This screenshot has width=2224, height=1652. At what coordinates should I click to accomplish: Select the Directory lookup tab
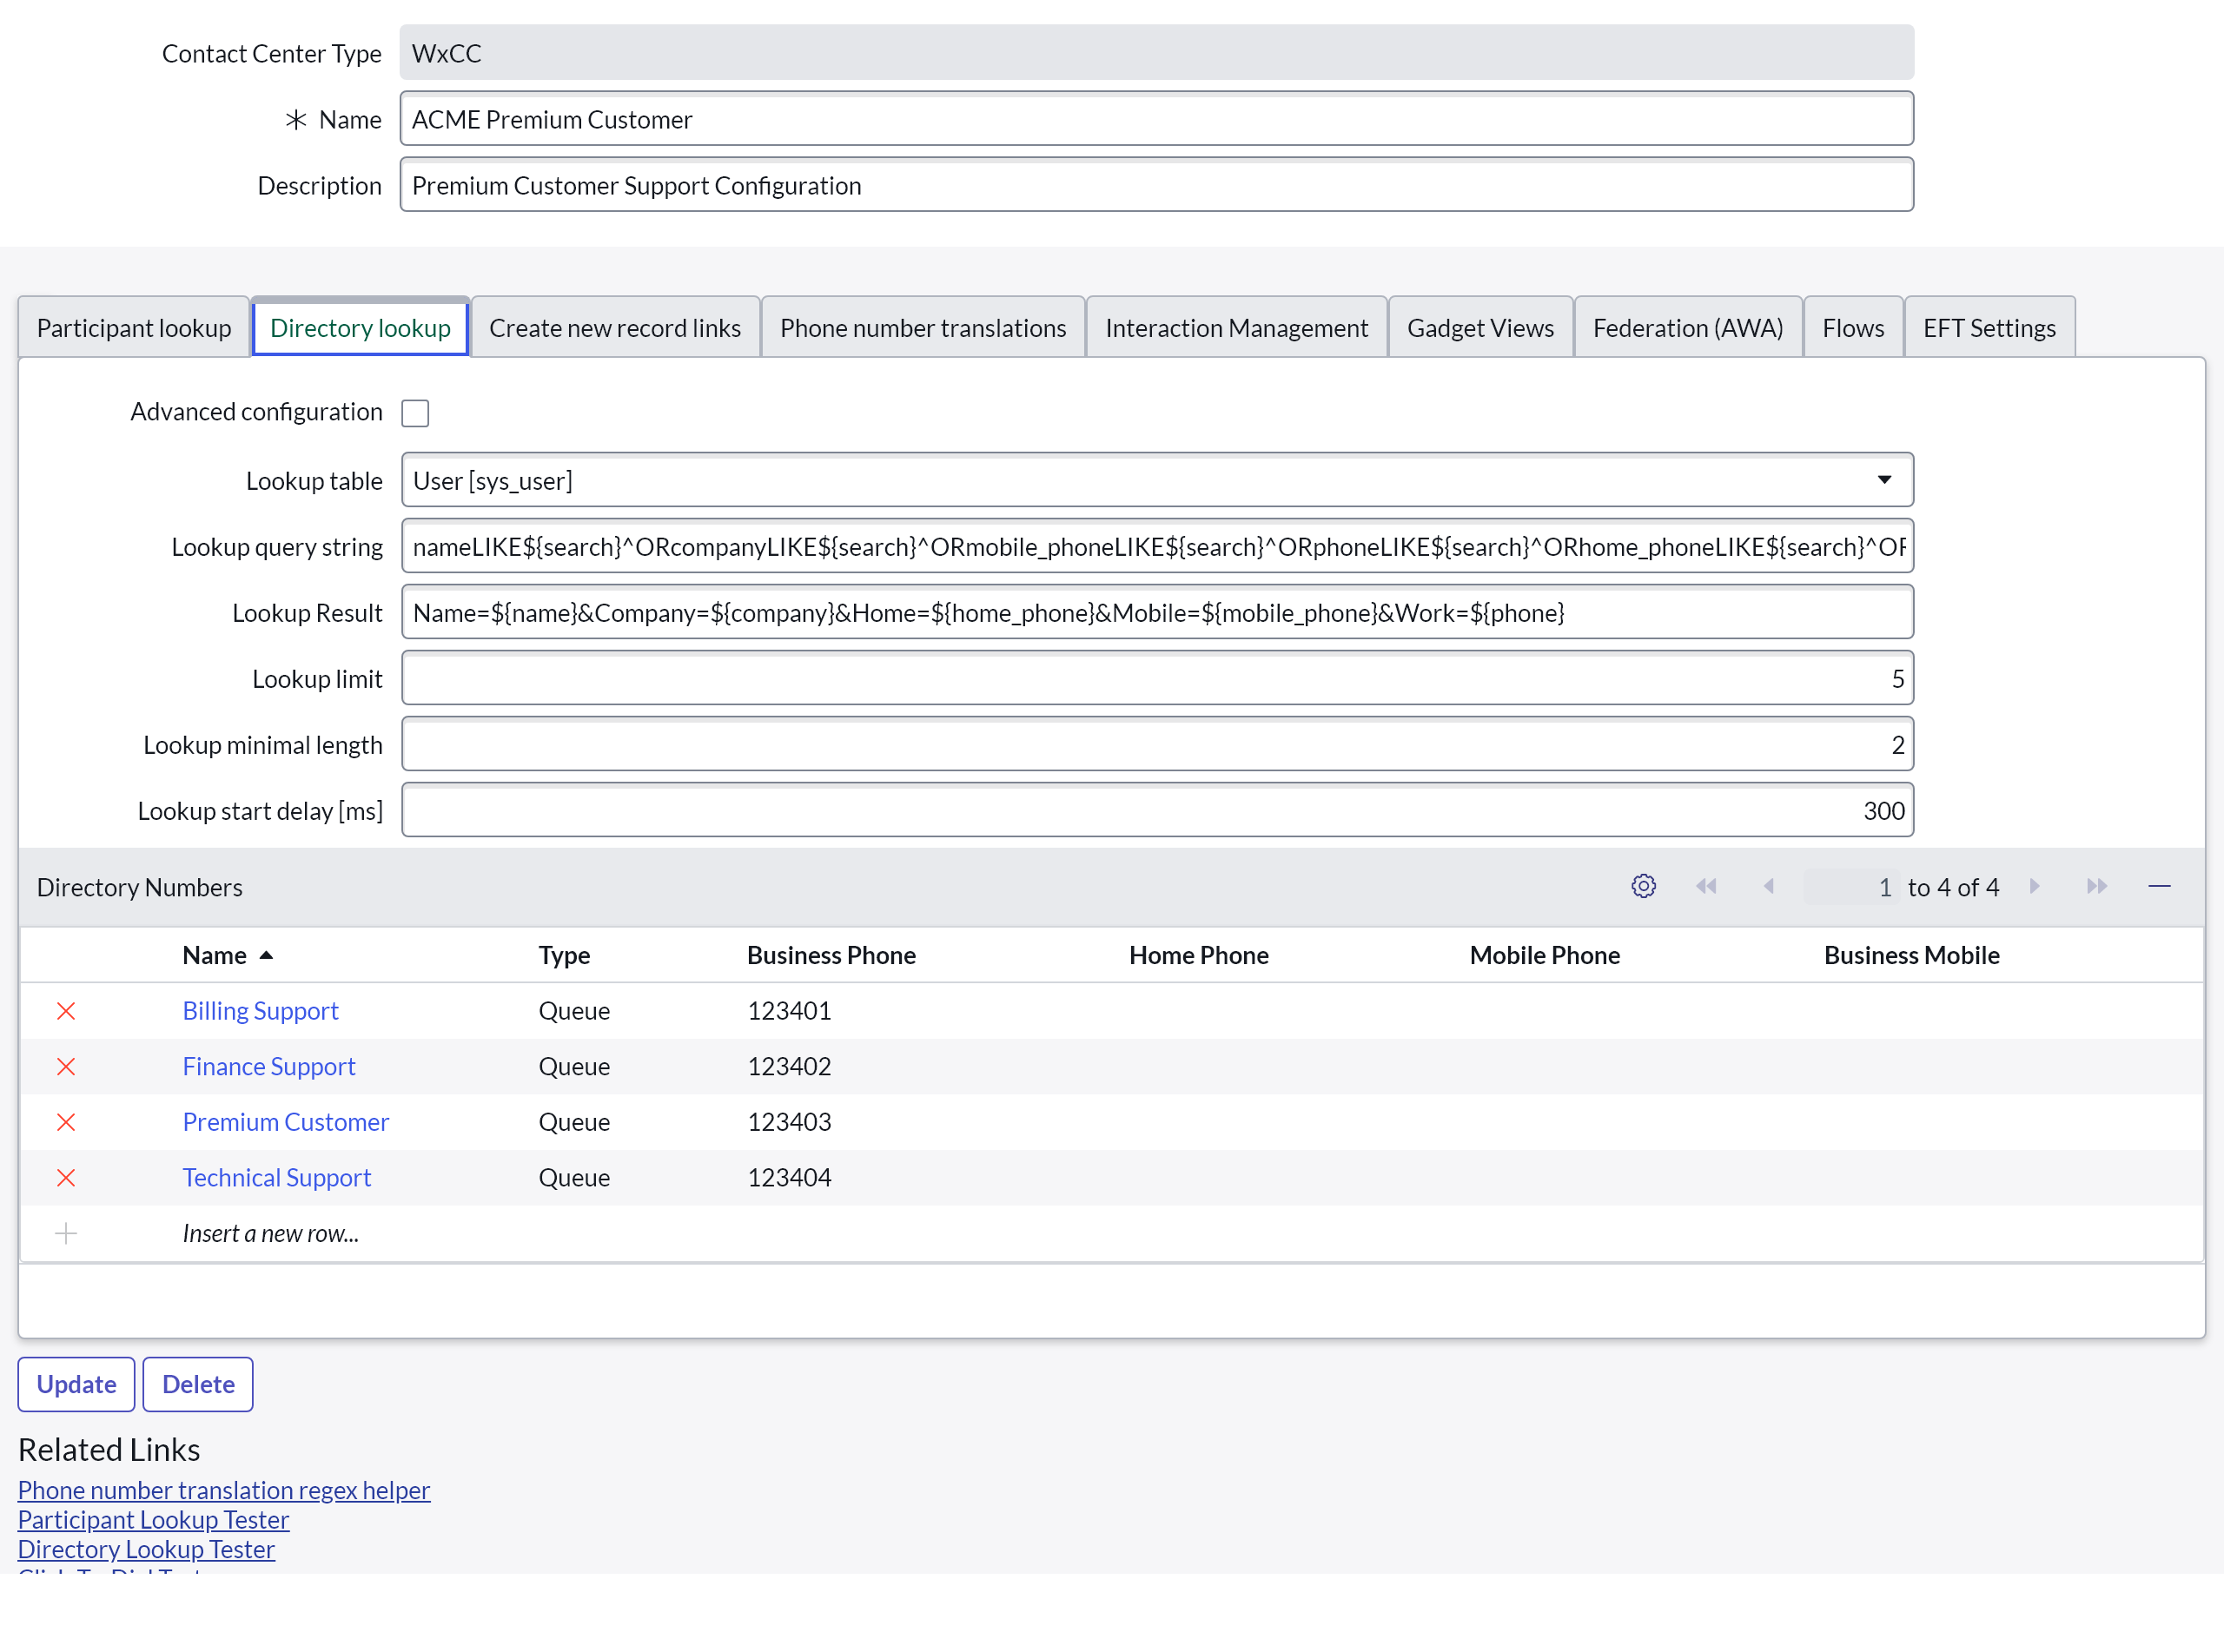(x=360, y=327)
